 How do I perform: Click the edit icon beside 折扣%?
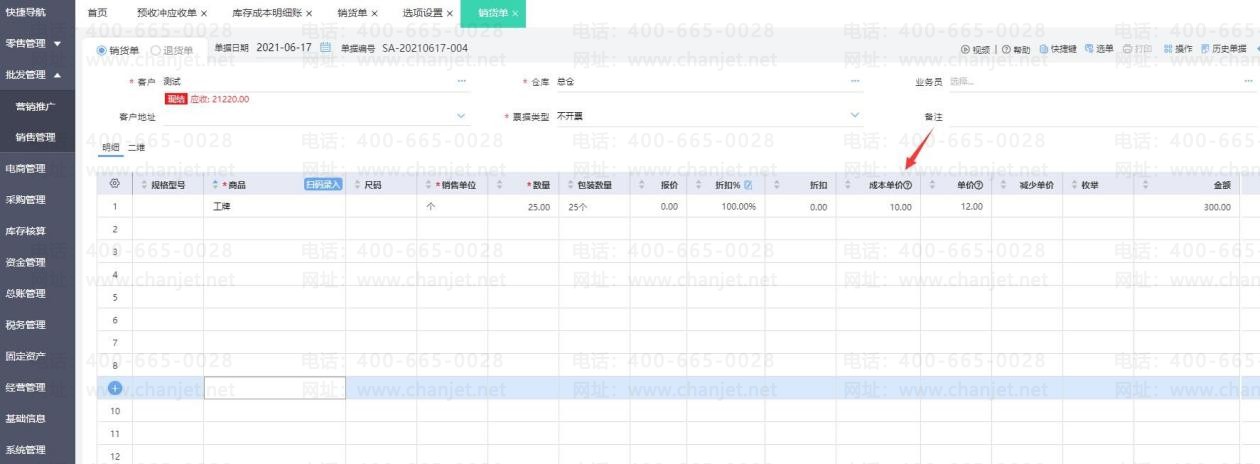pos(748,184)
